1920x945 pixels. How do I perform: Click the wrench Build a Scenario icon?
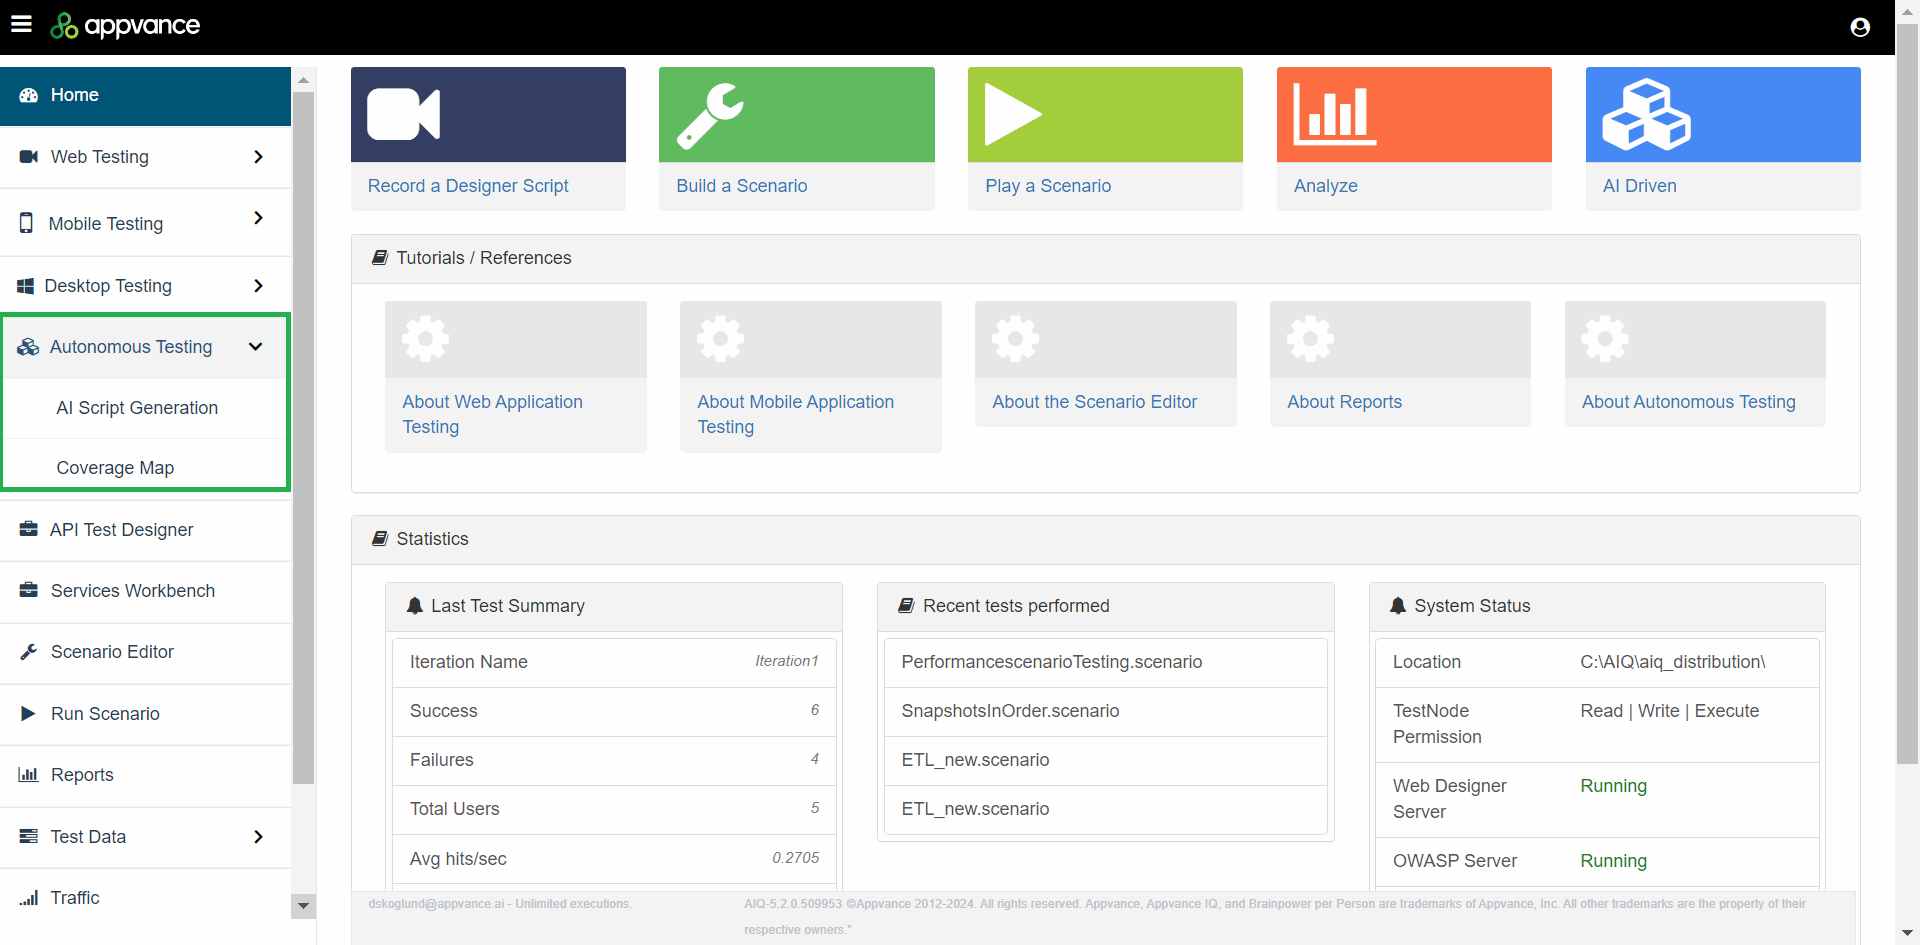710,116
